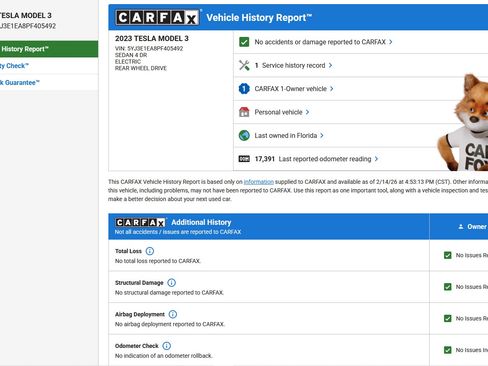Click the REAR WHEEL DRIVE spec line
Viewport: 488px width, 366px height.
(x=141, y=68)
